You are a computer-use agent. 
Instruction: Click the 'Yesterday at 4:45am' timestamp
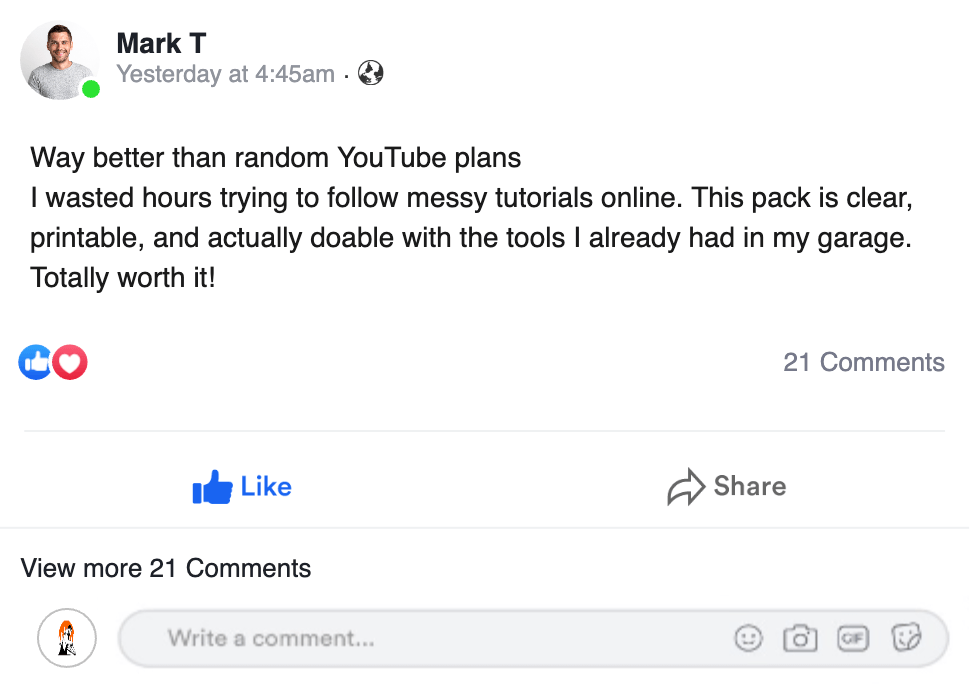pyautogui.click(x=225, y=74)
